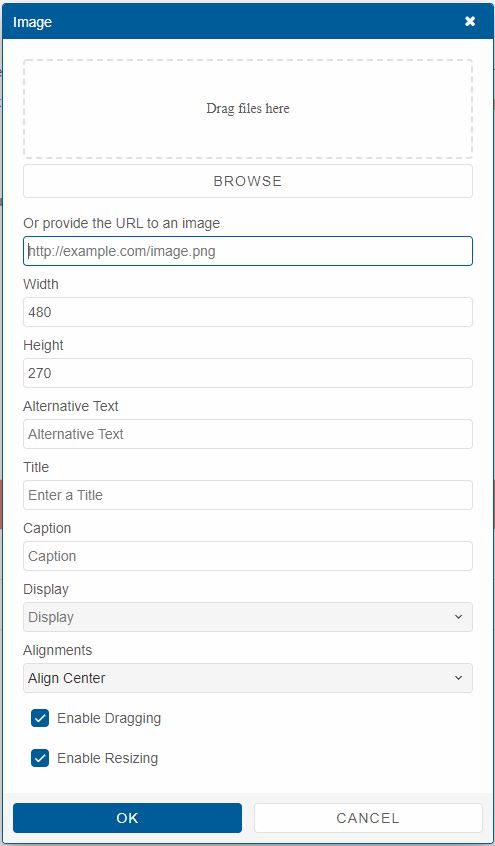Uncheck the Enable Resizing checkbox
Image resolution: width=495 pixels, height=846 pixels.
(x=40, y=758)
